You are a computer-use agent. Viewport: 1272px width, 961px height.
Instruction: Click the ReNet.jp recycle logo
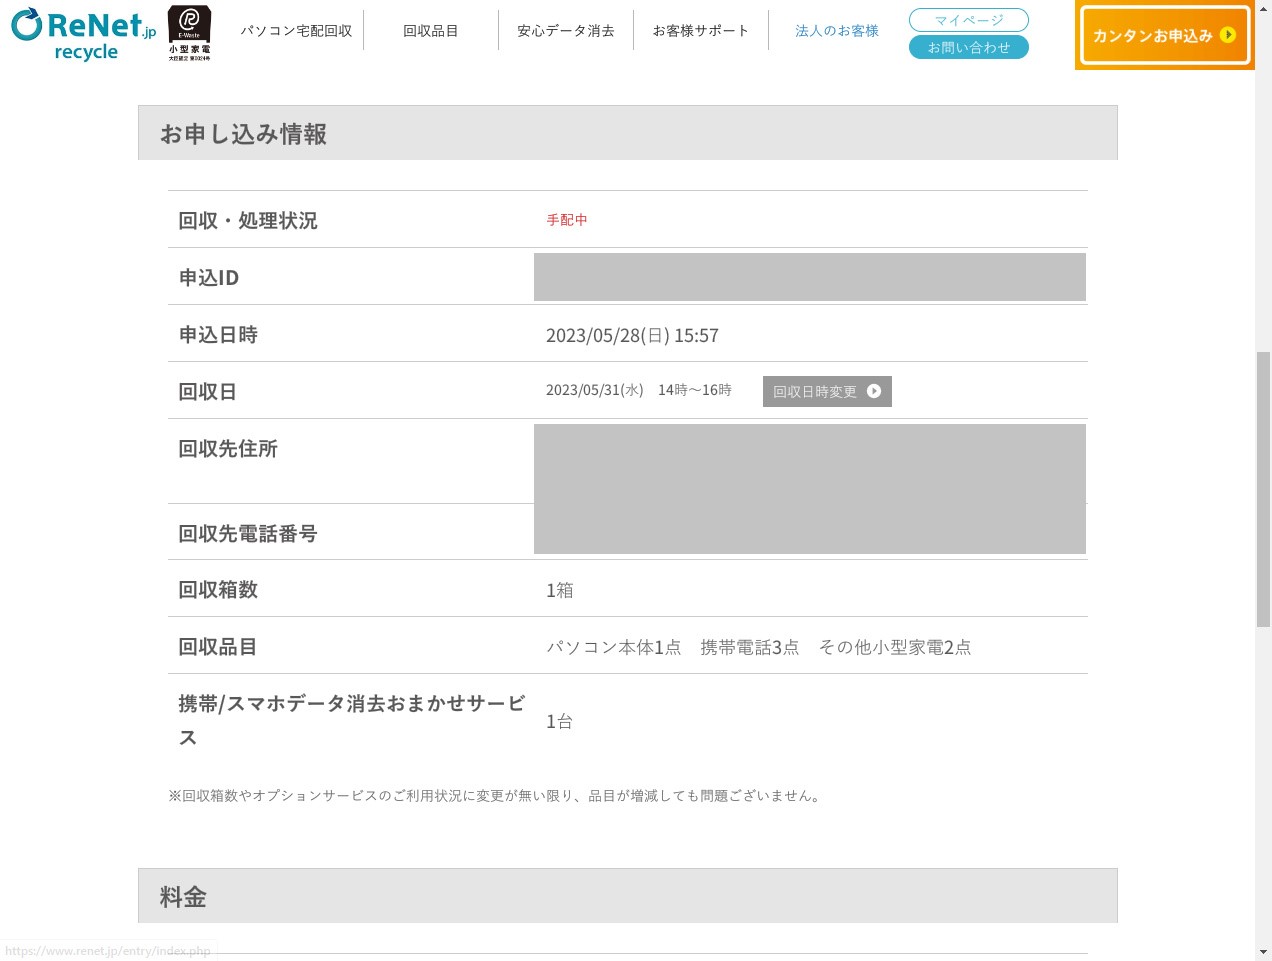84,34
